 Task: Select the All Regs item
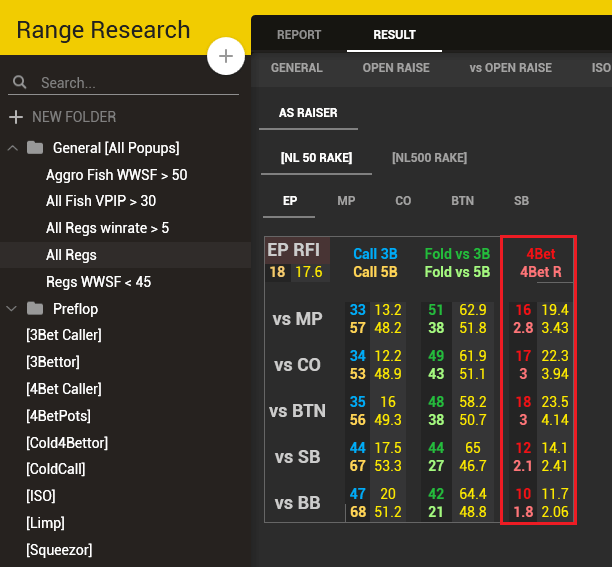tap(125, 255)
